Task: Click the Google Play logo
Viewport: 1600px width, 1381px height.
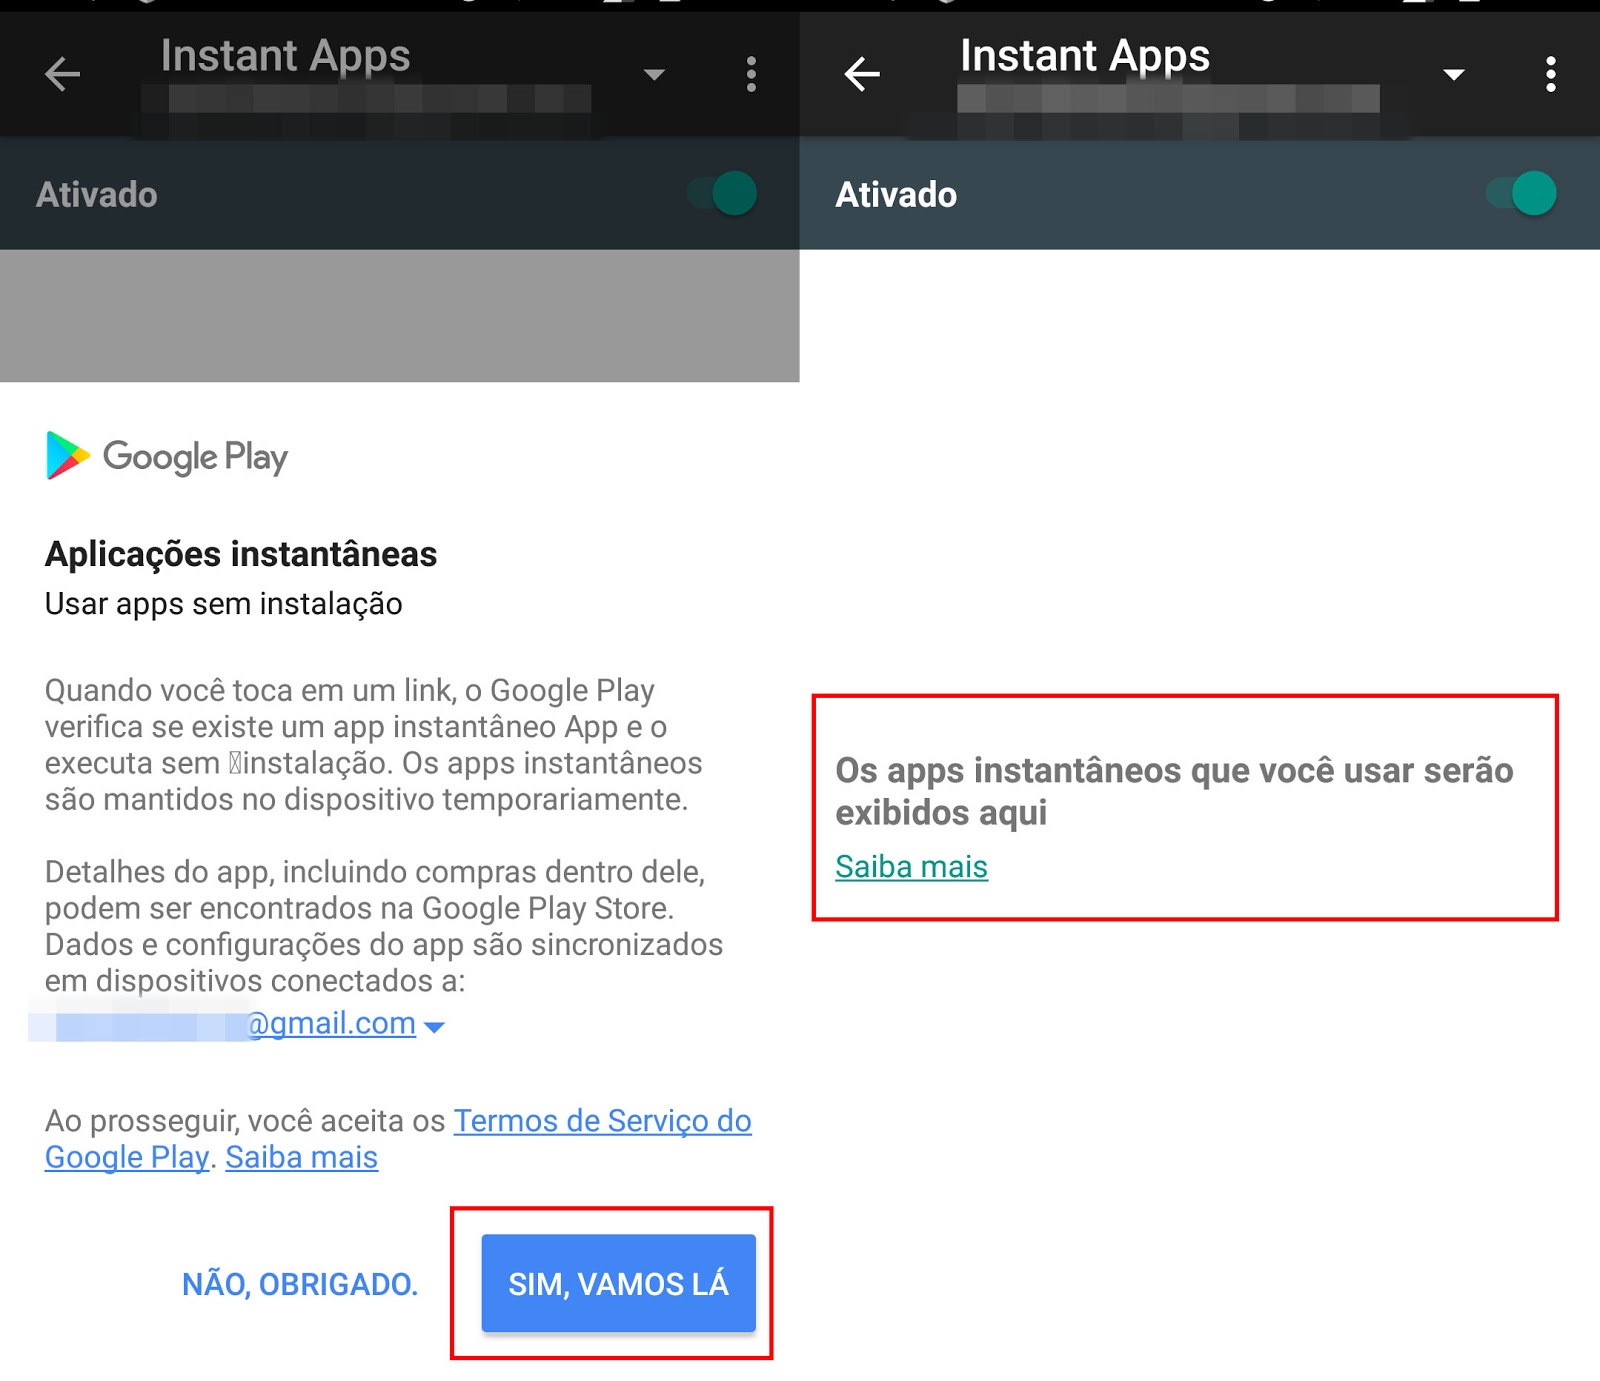Action: click(x=167, y=456)
